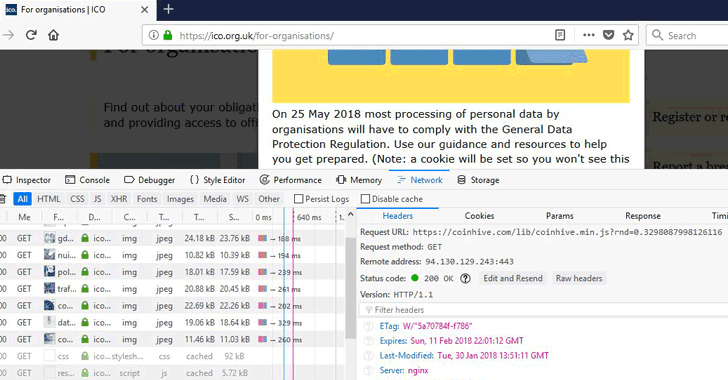Show the Cookies details tab
This screenshot has height=380, width=728.
[479, 216]
